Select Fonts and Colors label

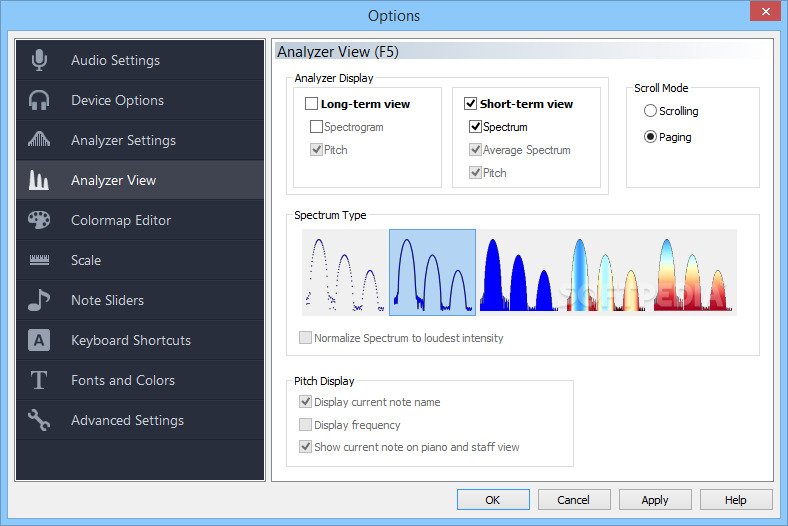pos(123,380)
